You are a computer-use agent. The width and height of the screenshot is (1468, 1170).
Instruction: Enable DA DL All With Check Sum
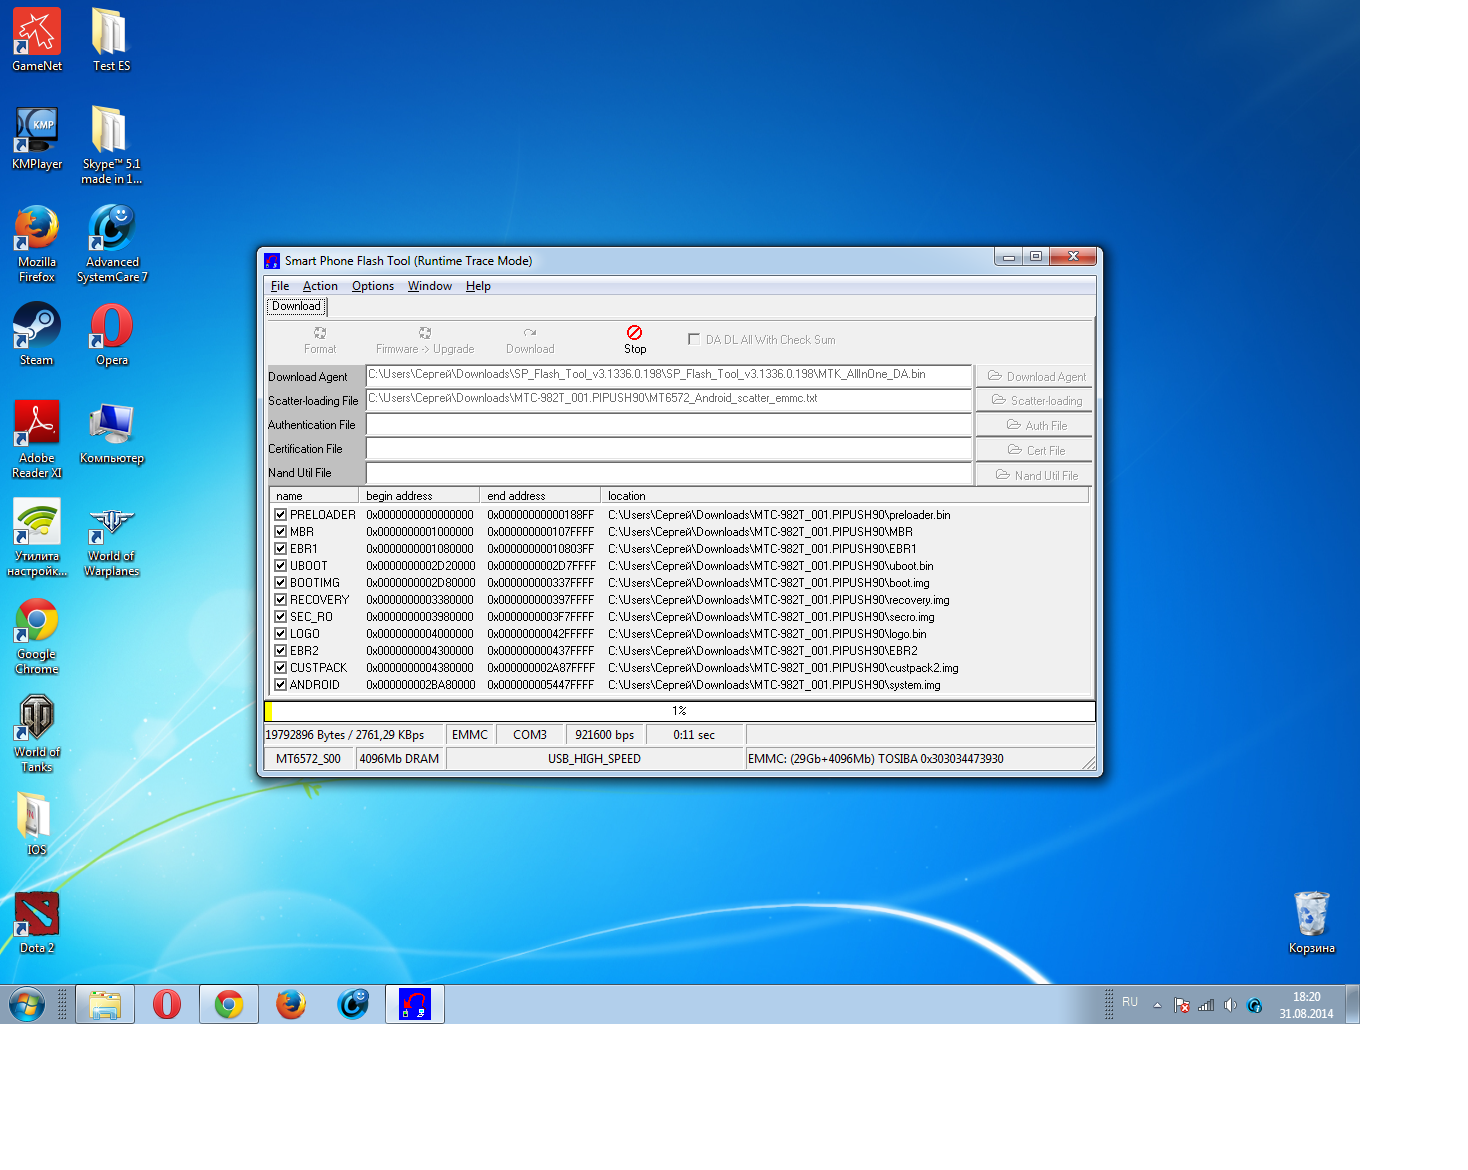[694, 339]
